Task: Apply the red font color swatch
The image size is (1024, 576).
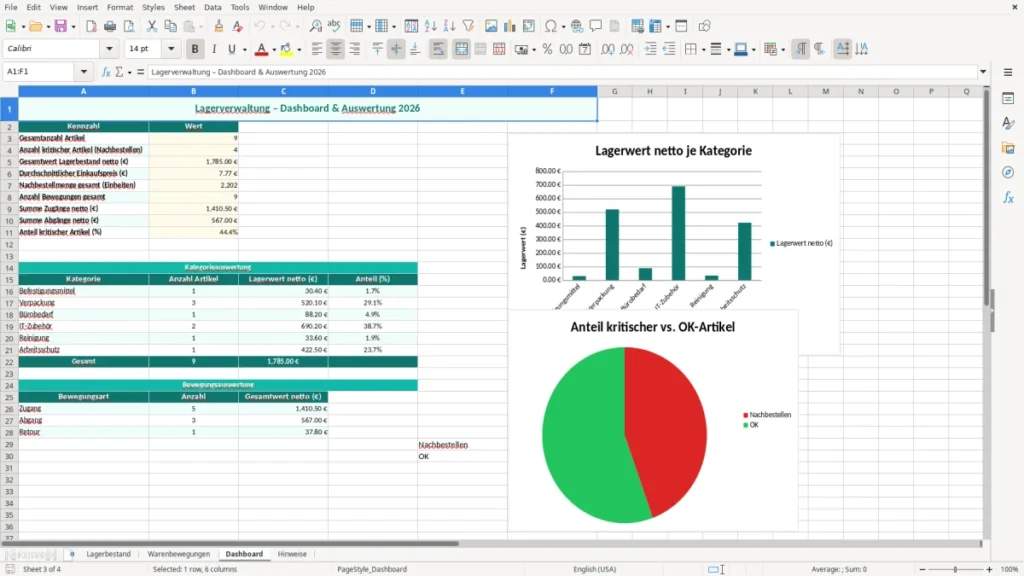Action: coord(261,49)
